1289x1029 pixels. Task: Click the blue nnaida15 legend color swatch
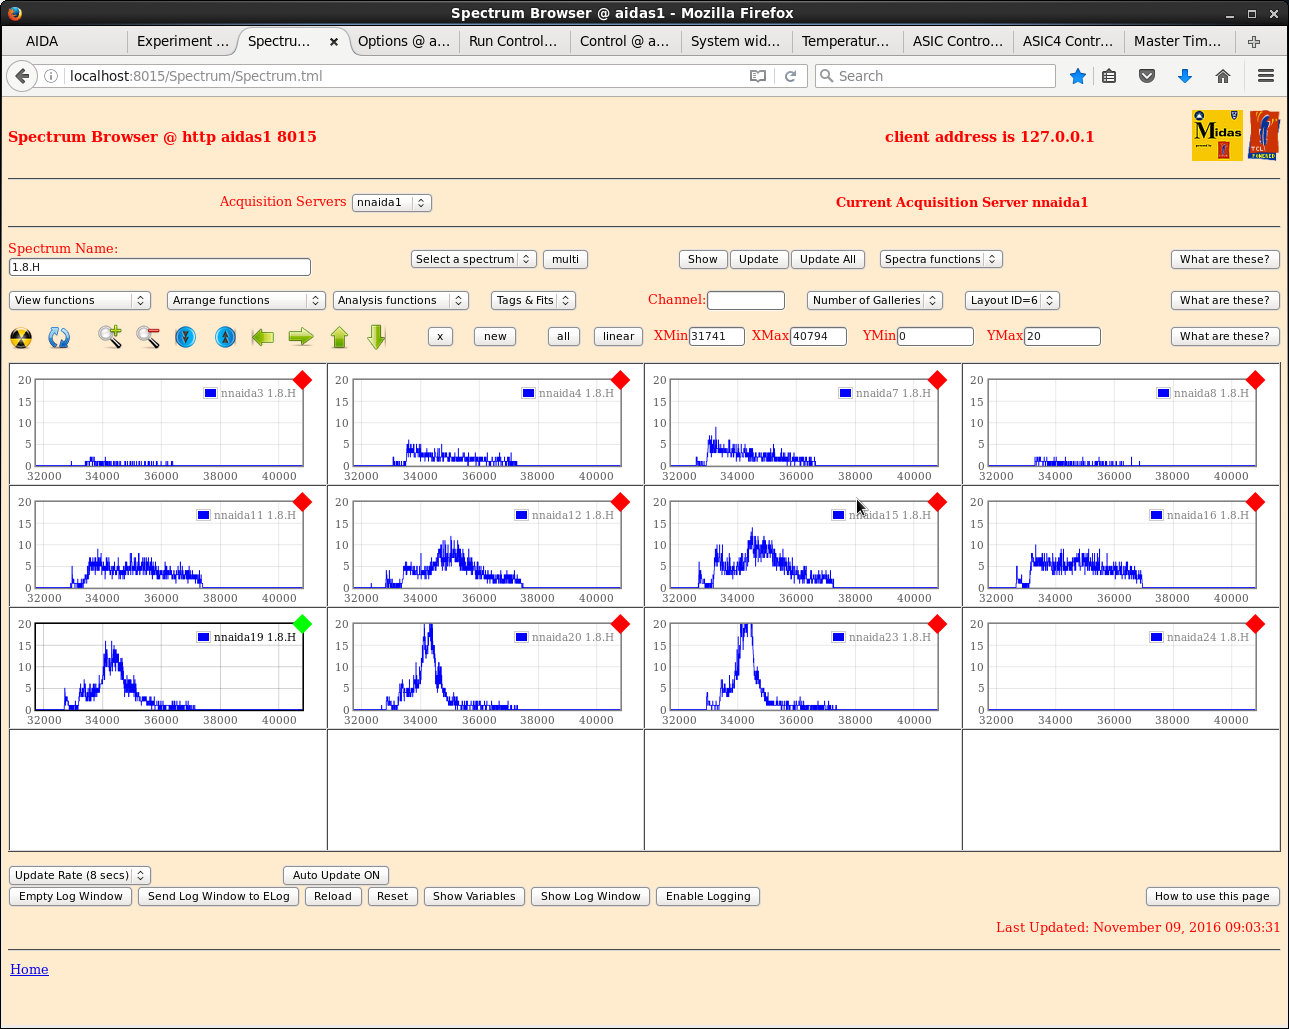point(838,515)
